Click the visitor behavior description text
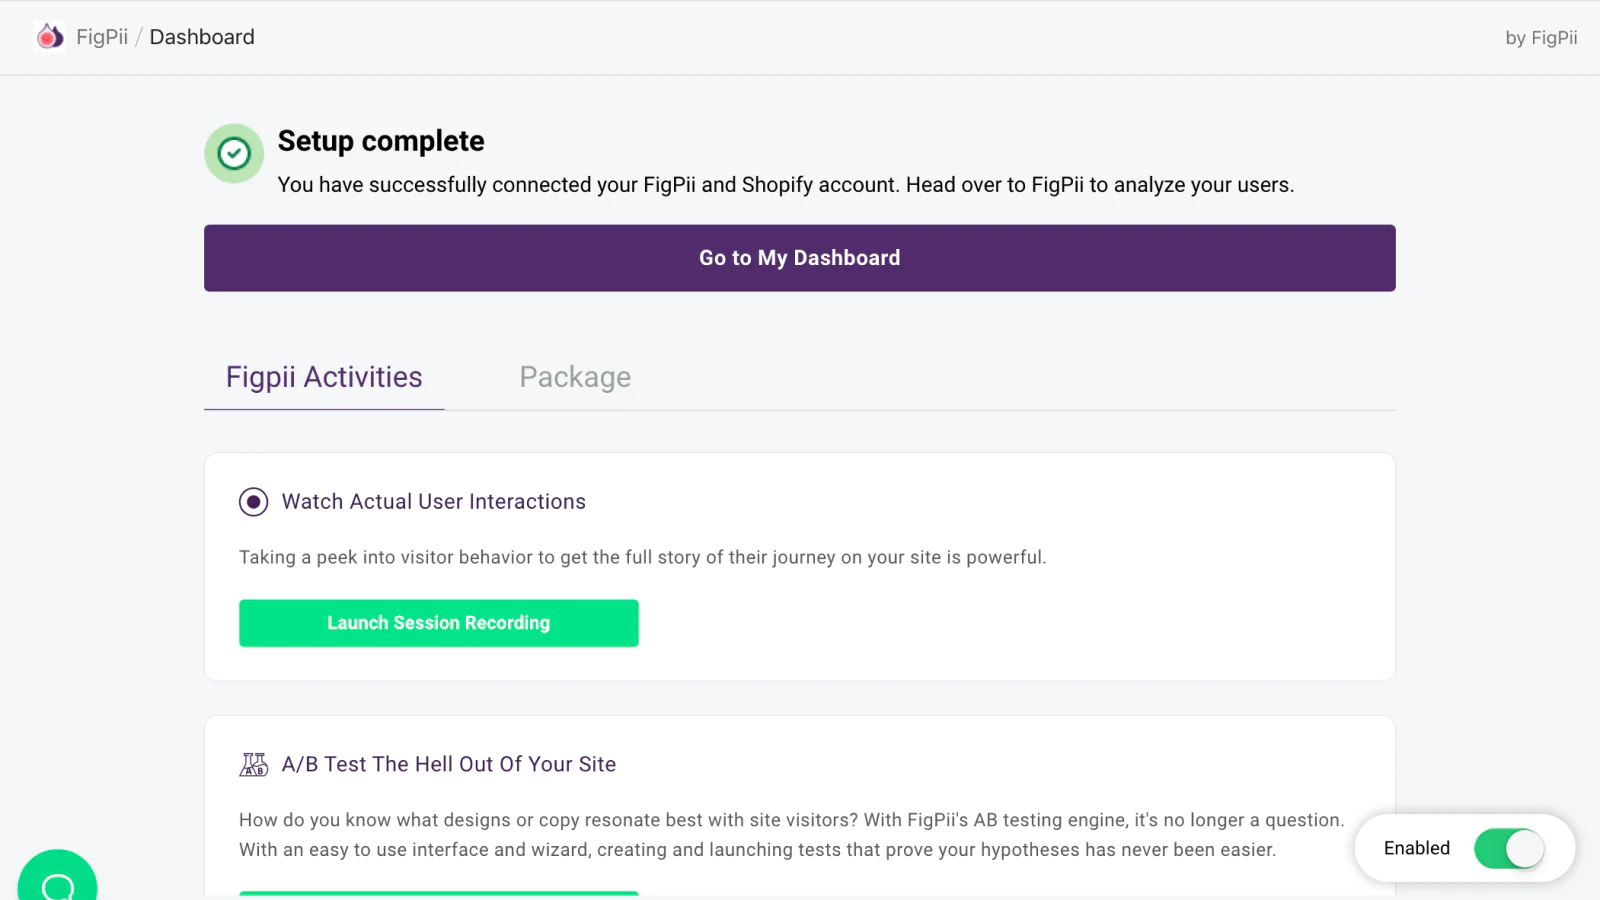 tap(643, 557)
